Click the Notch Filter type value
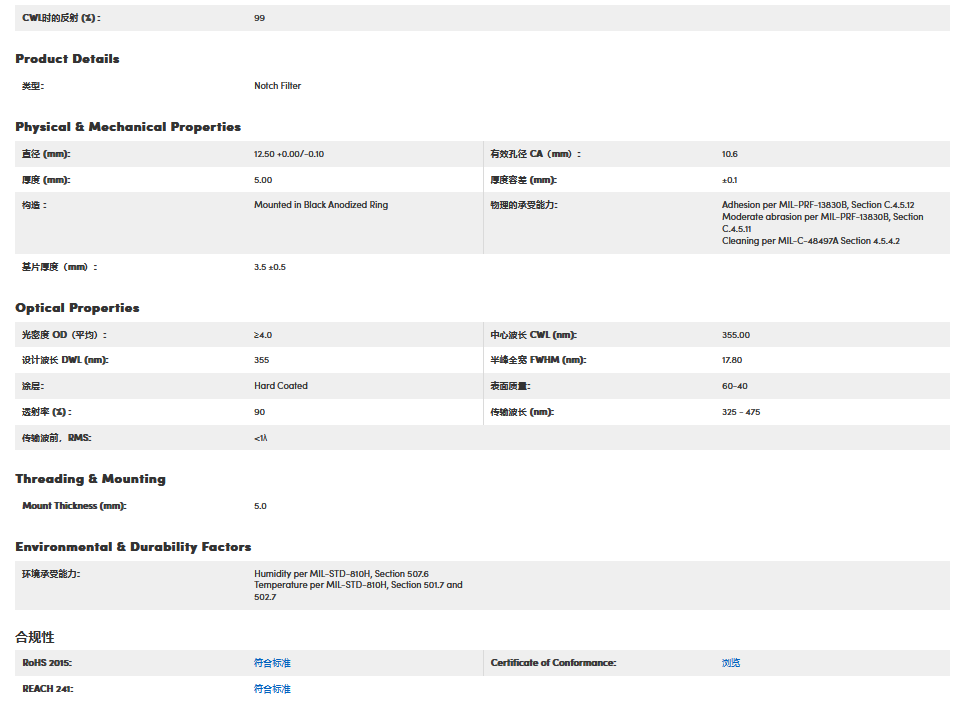The width and height of the screenshot is (961, 728). click(277, 86)
